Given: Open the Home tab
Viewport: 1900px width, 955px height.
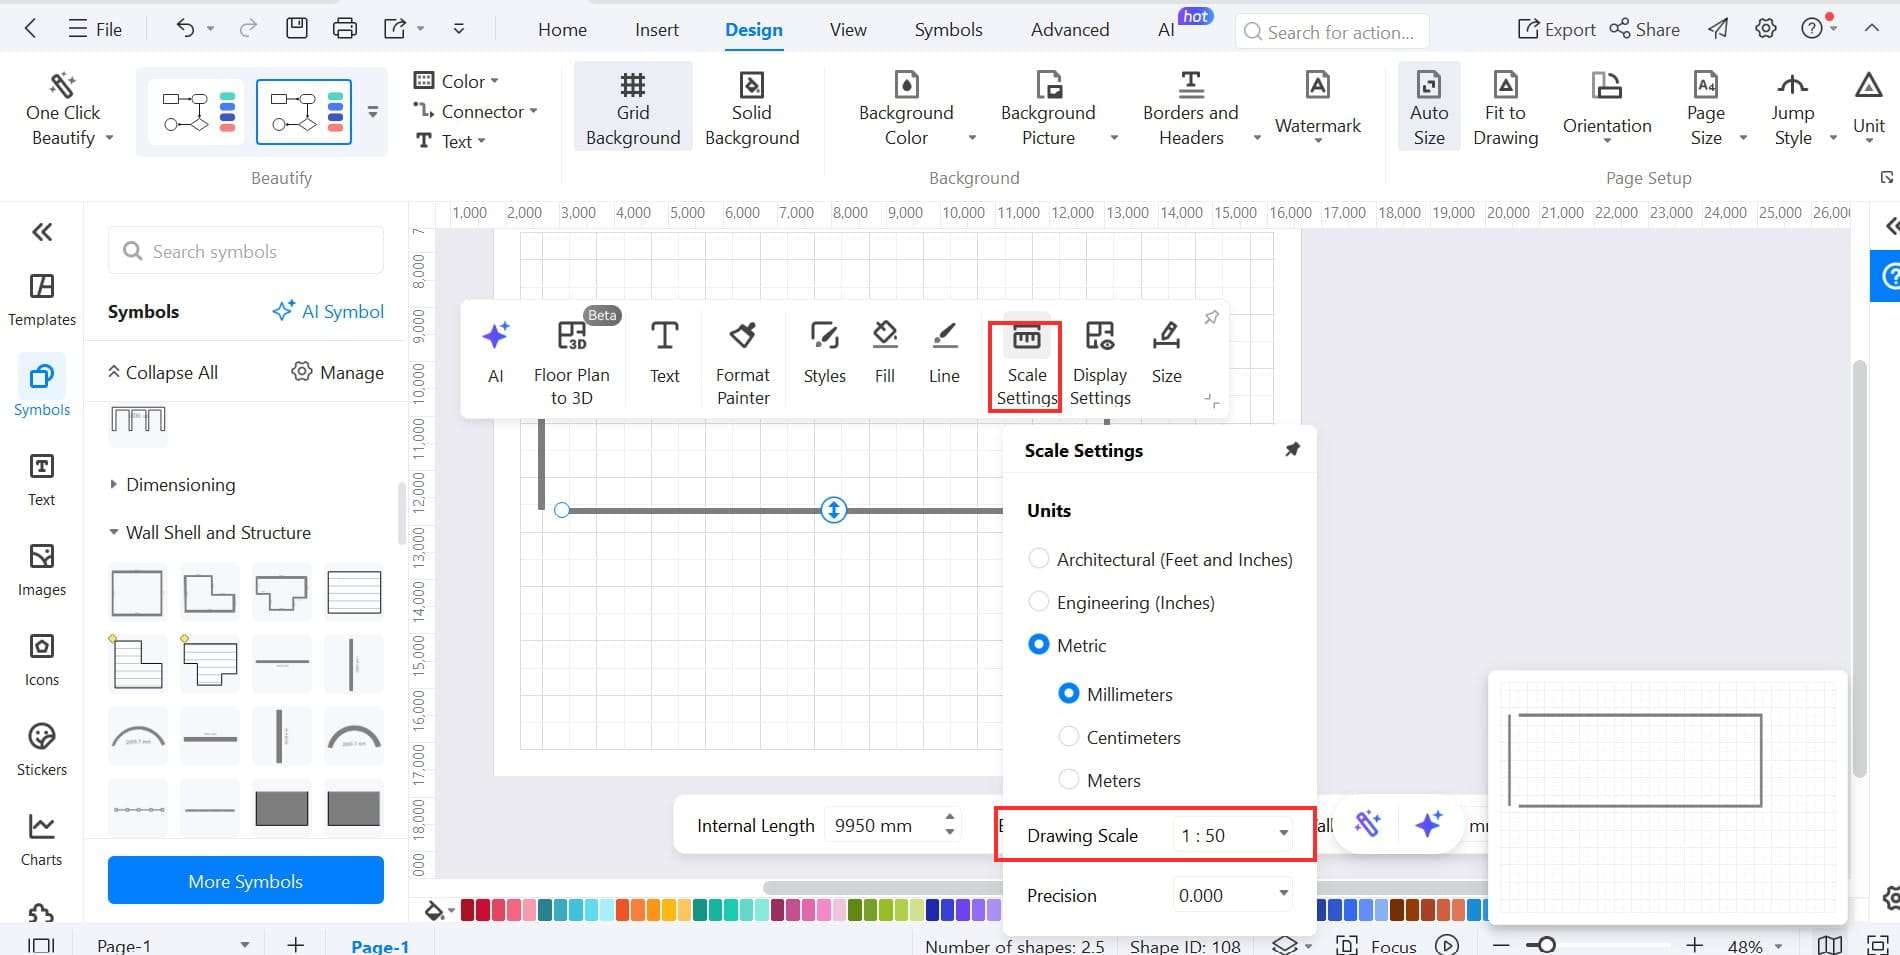Looking at the screenshot, I should click(x=562, y=30).
